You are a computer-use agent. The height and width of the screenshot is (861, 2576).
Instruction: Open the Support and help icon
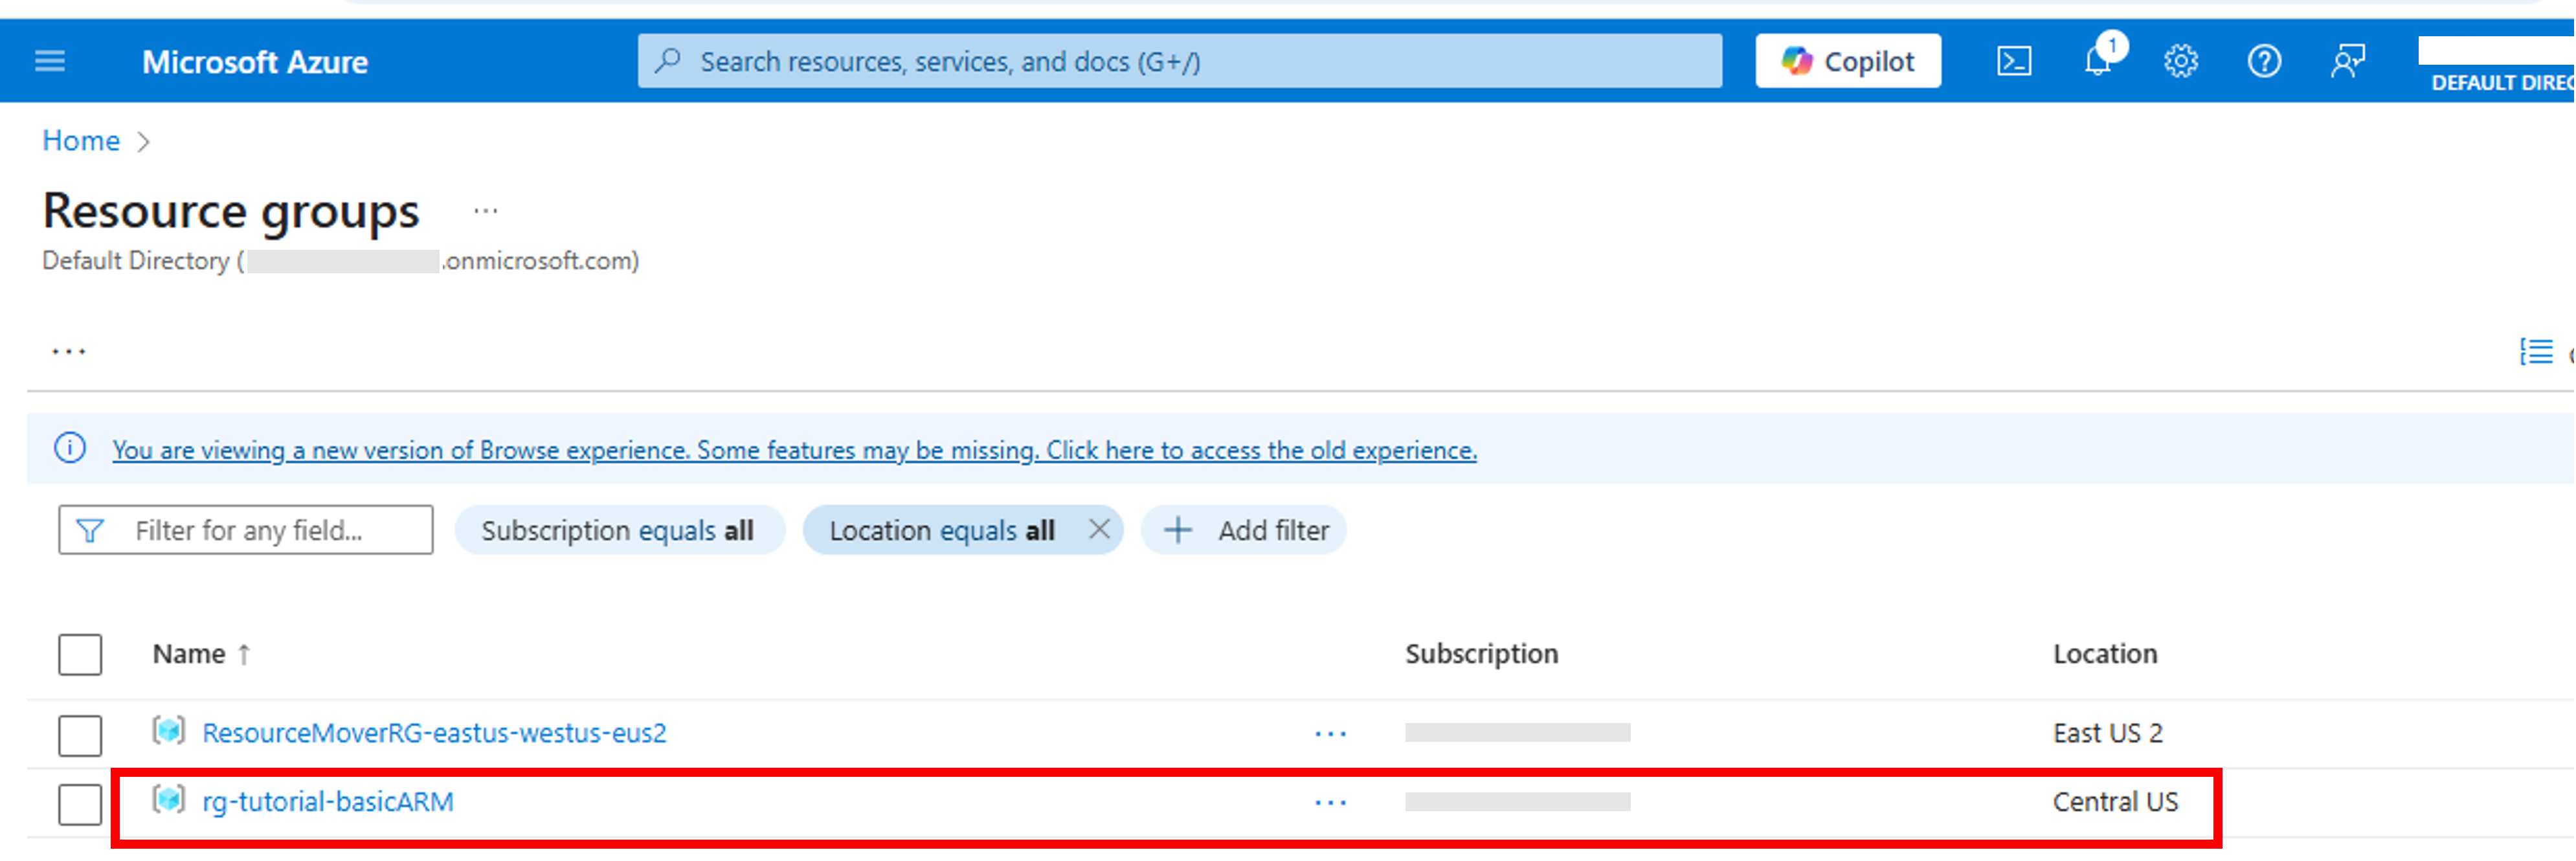[2263, 62]
